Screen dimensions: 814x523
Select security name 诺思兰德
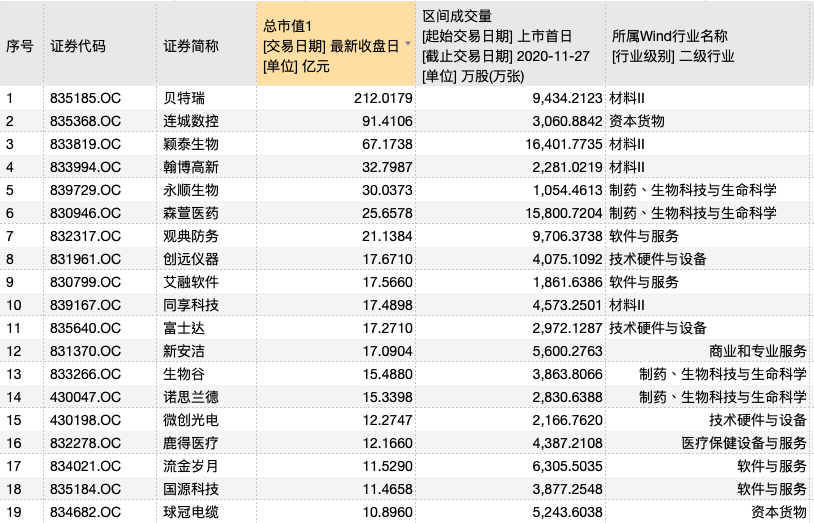tap(191, 397)
